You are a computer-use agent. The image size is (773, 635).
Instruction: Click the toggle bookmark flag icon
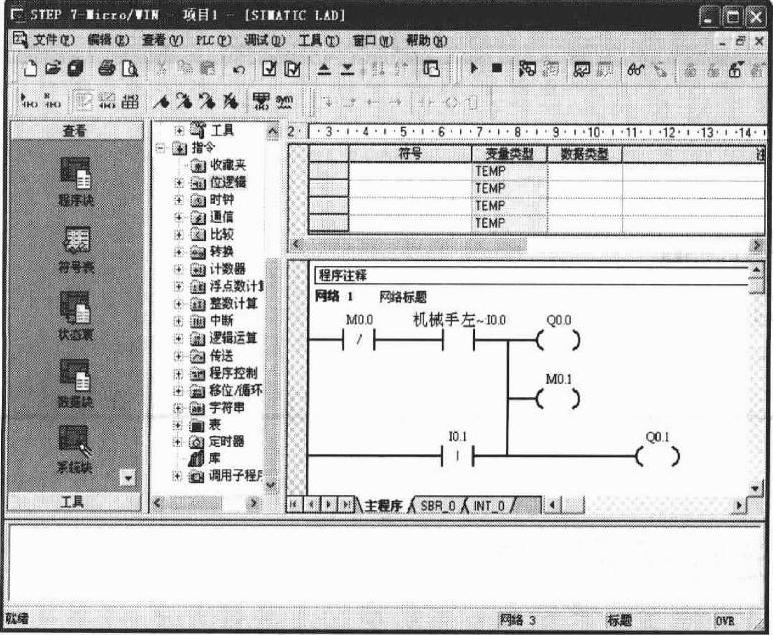[161, 101]
